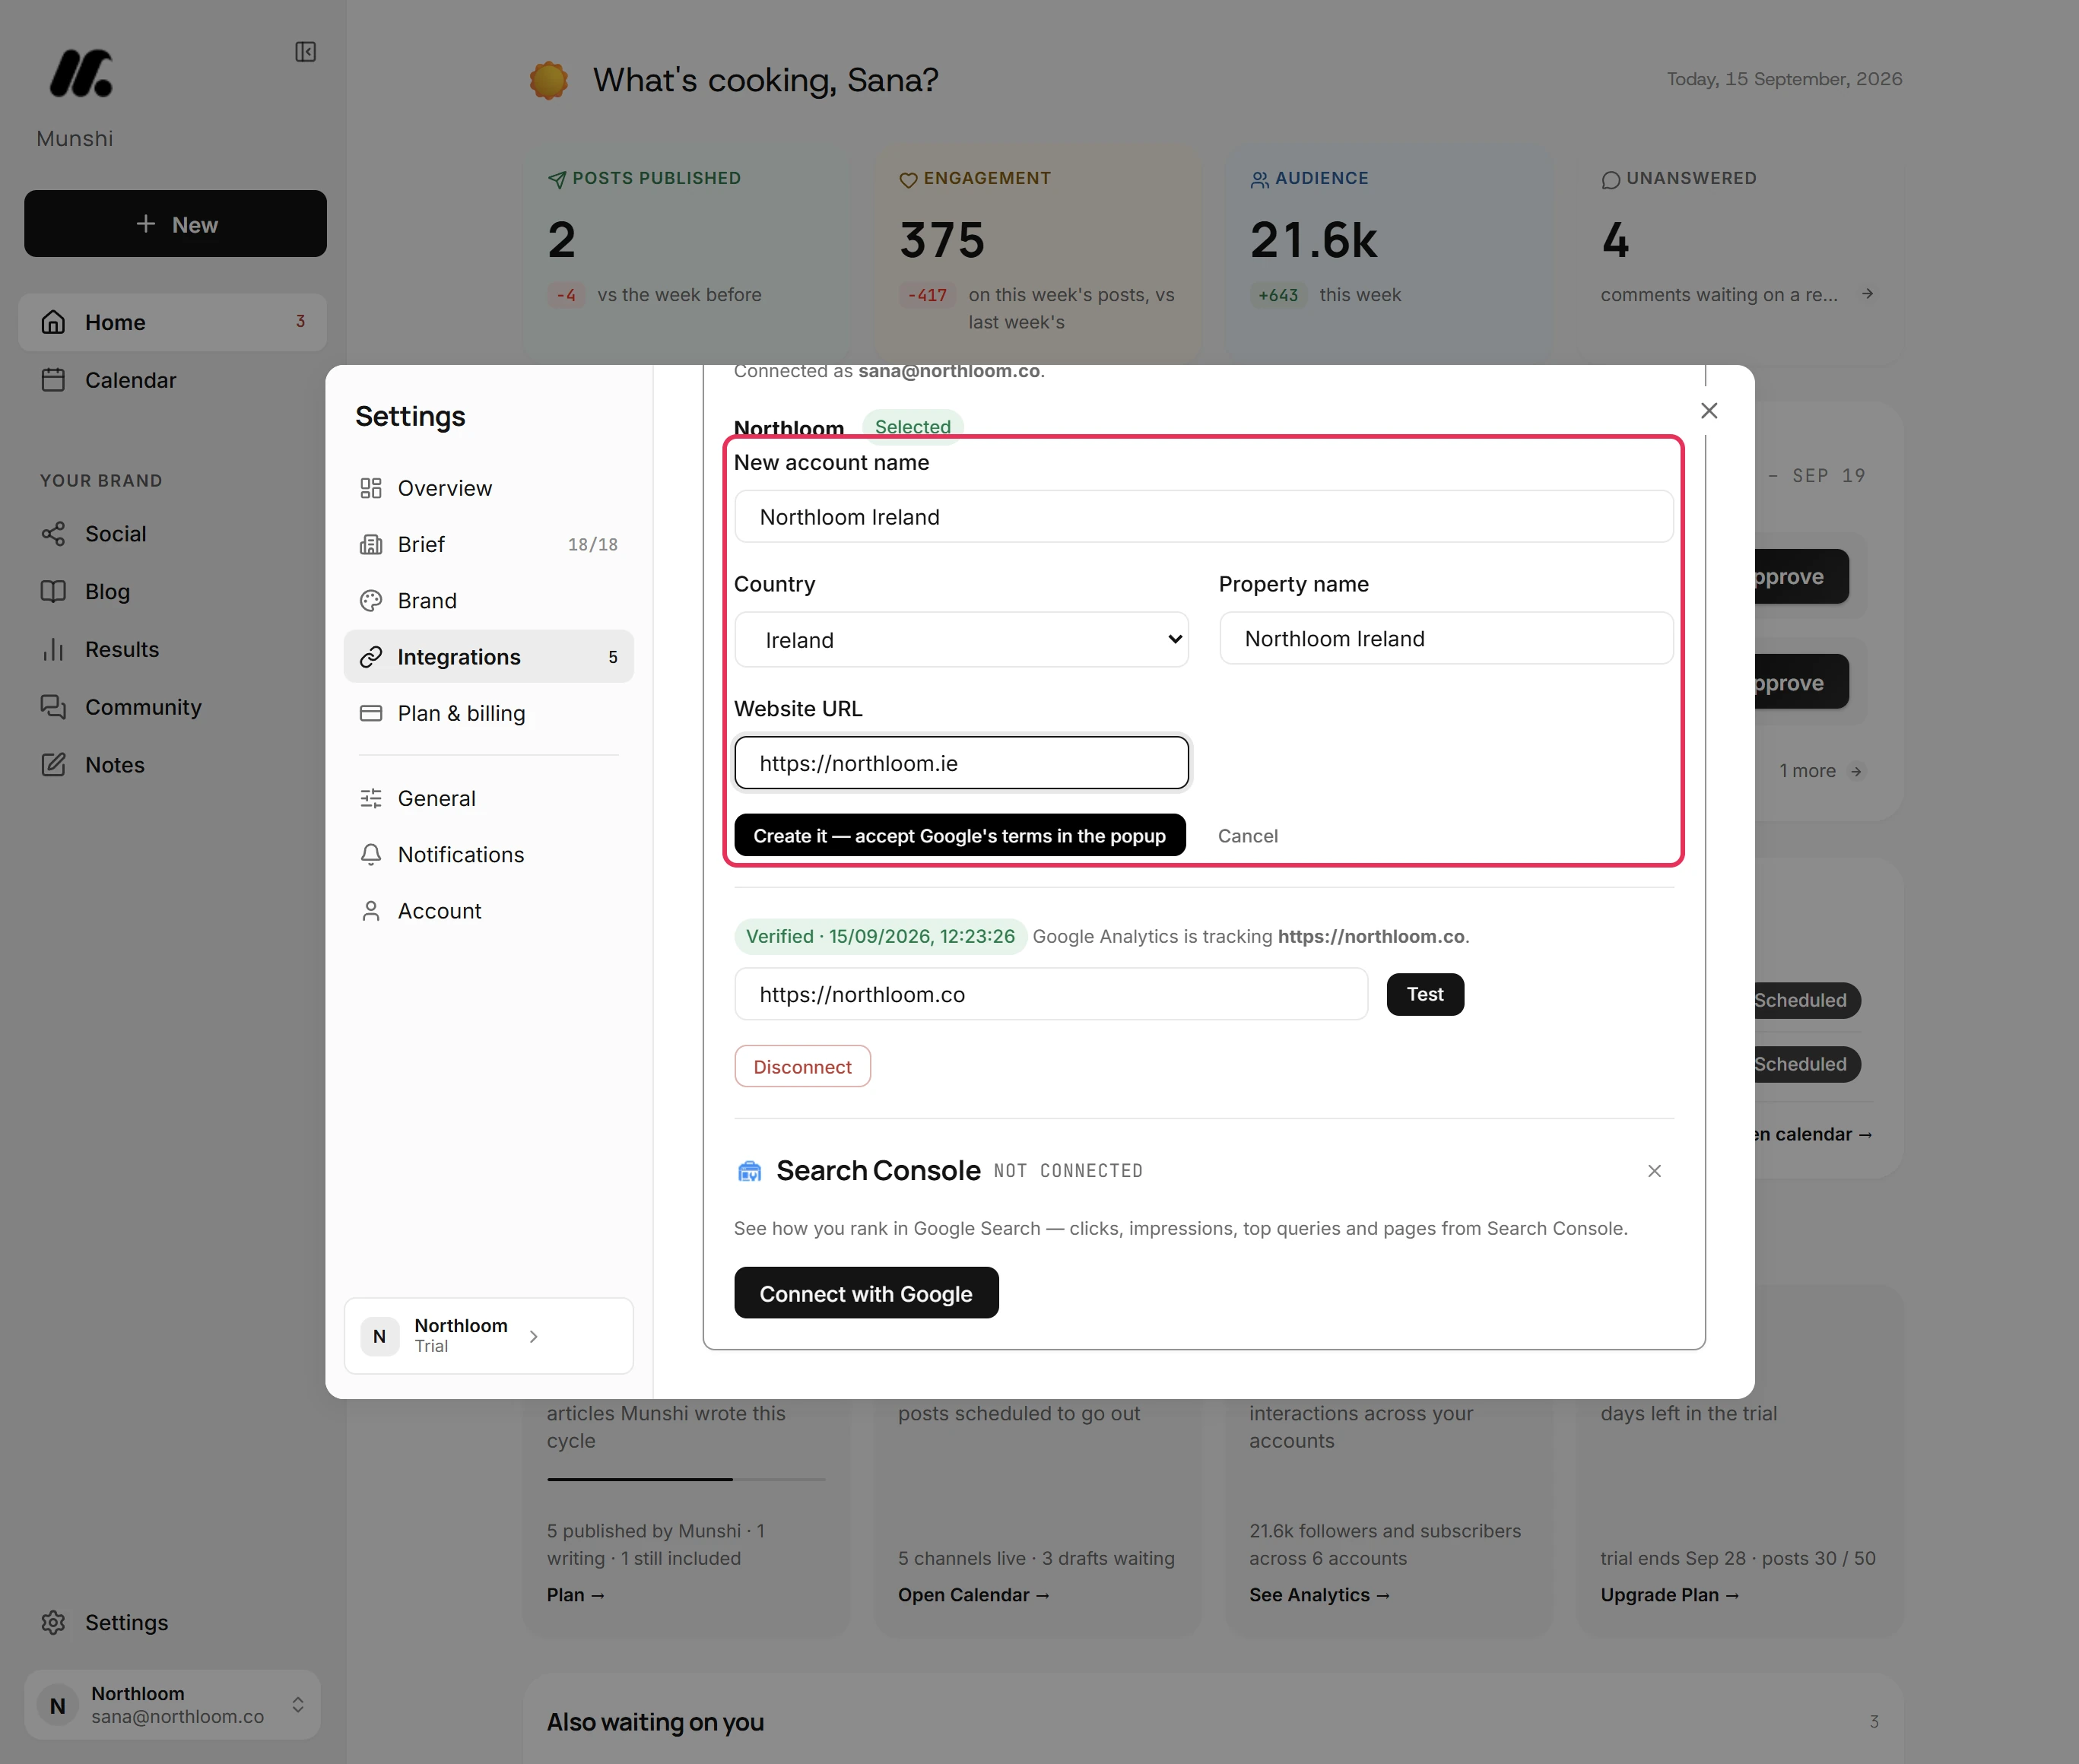This screenshot has width=2079, height=1764.
Task: Open the Country dropdown showing Ireland
Action: pos(961,640)
